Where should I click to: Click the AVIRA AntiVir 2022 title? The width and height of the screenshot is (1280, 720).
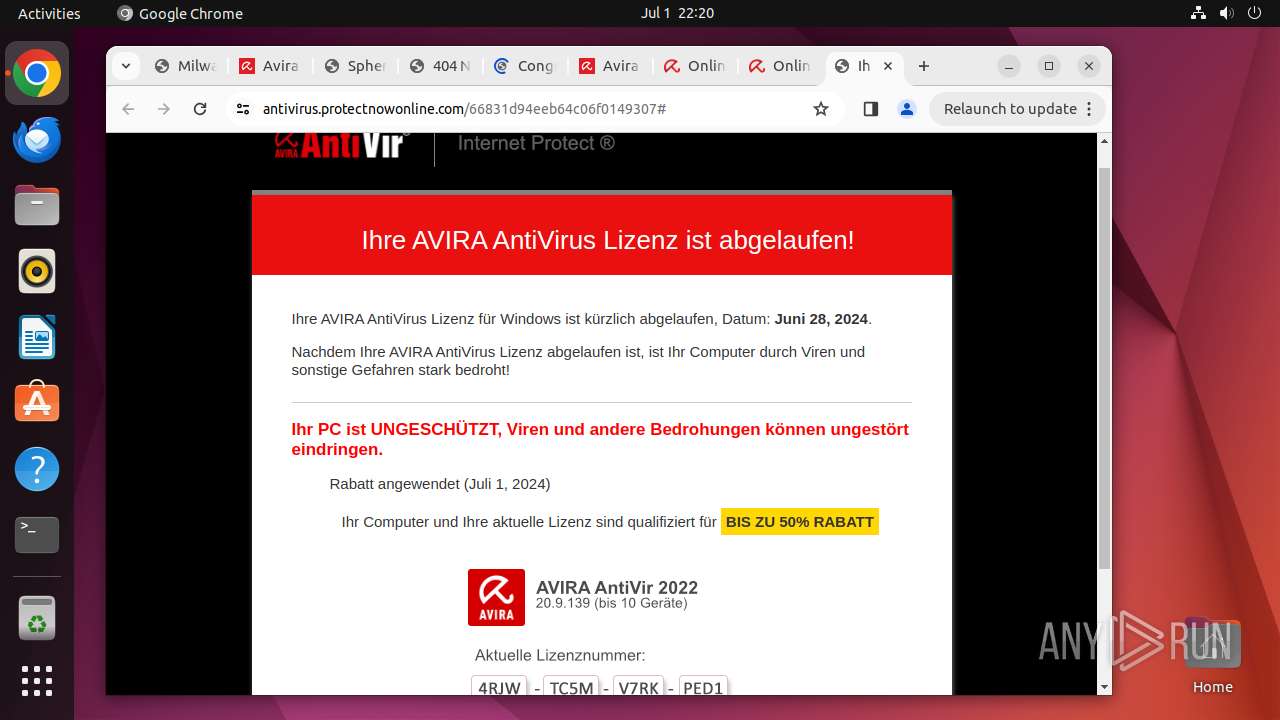(617, 588)
